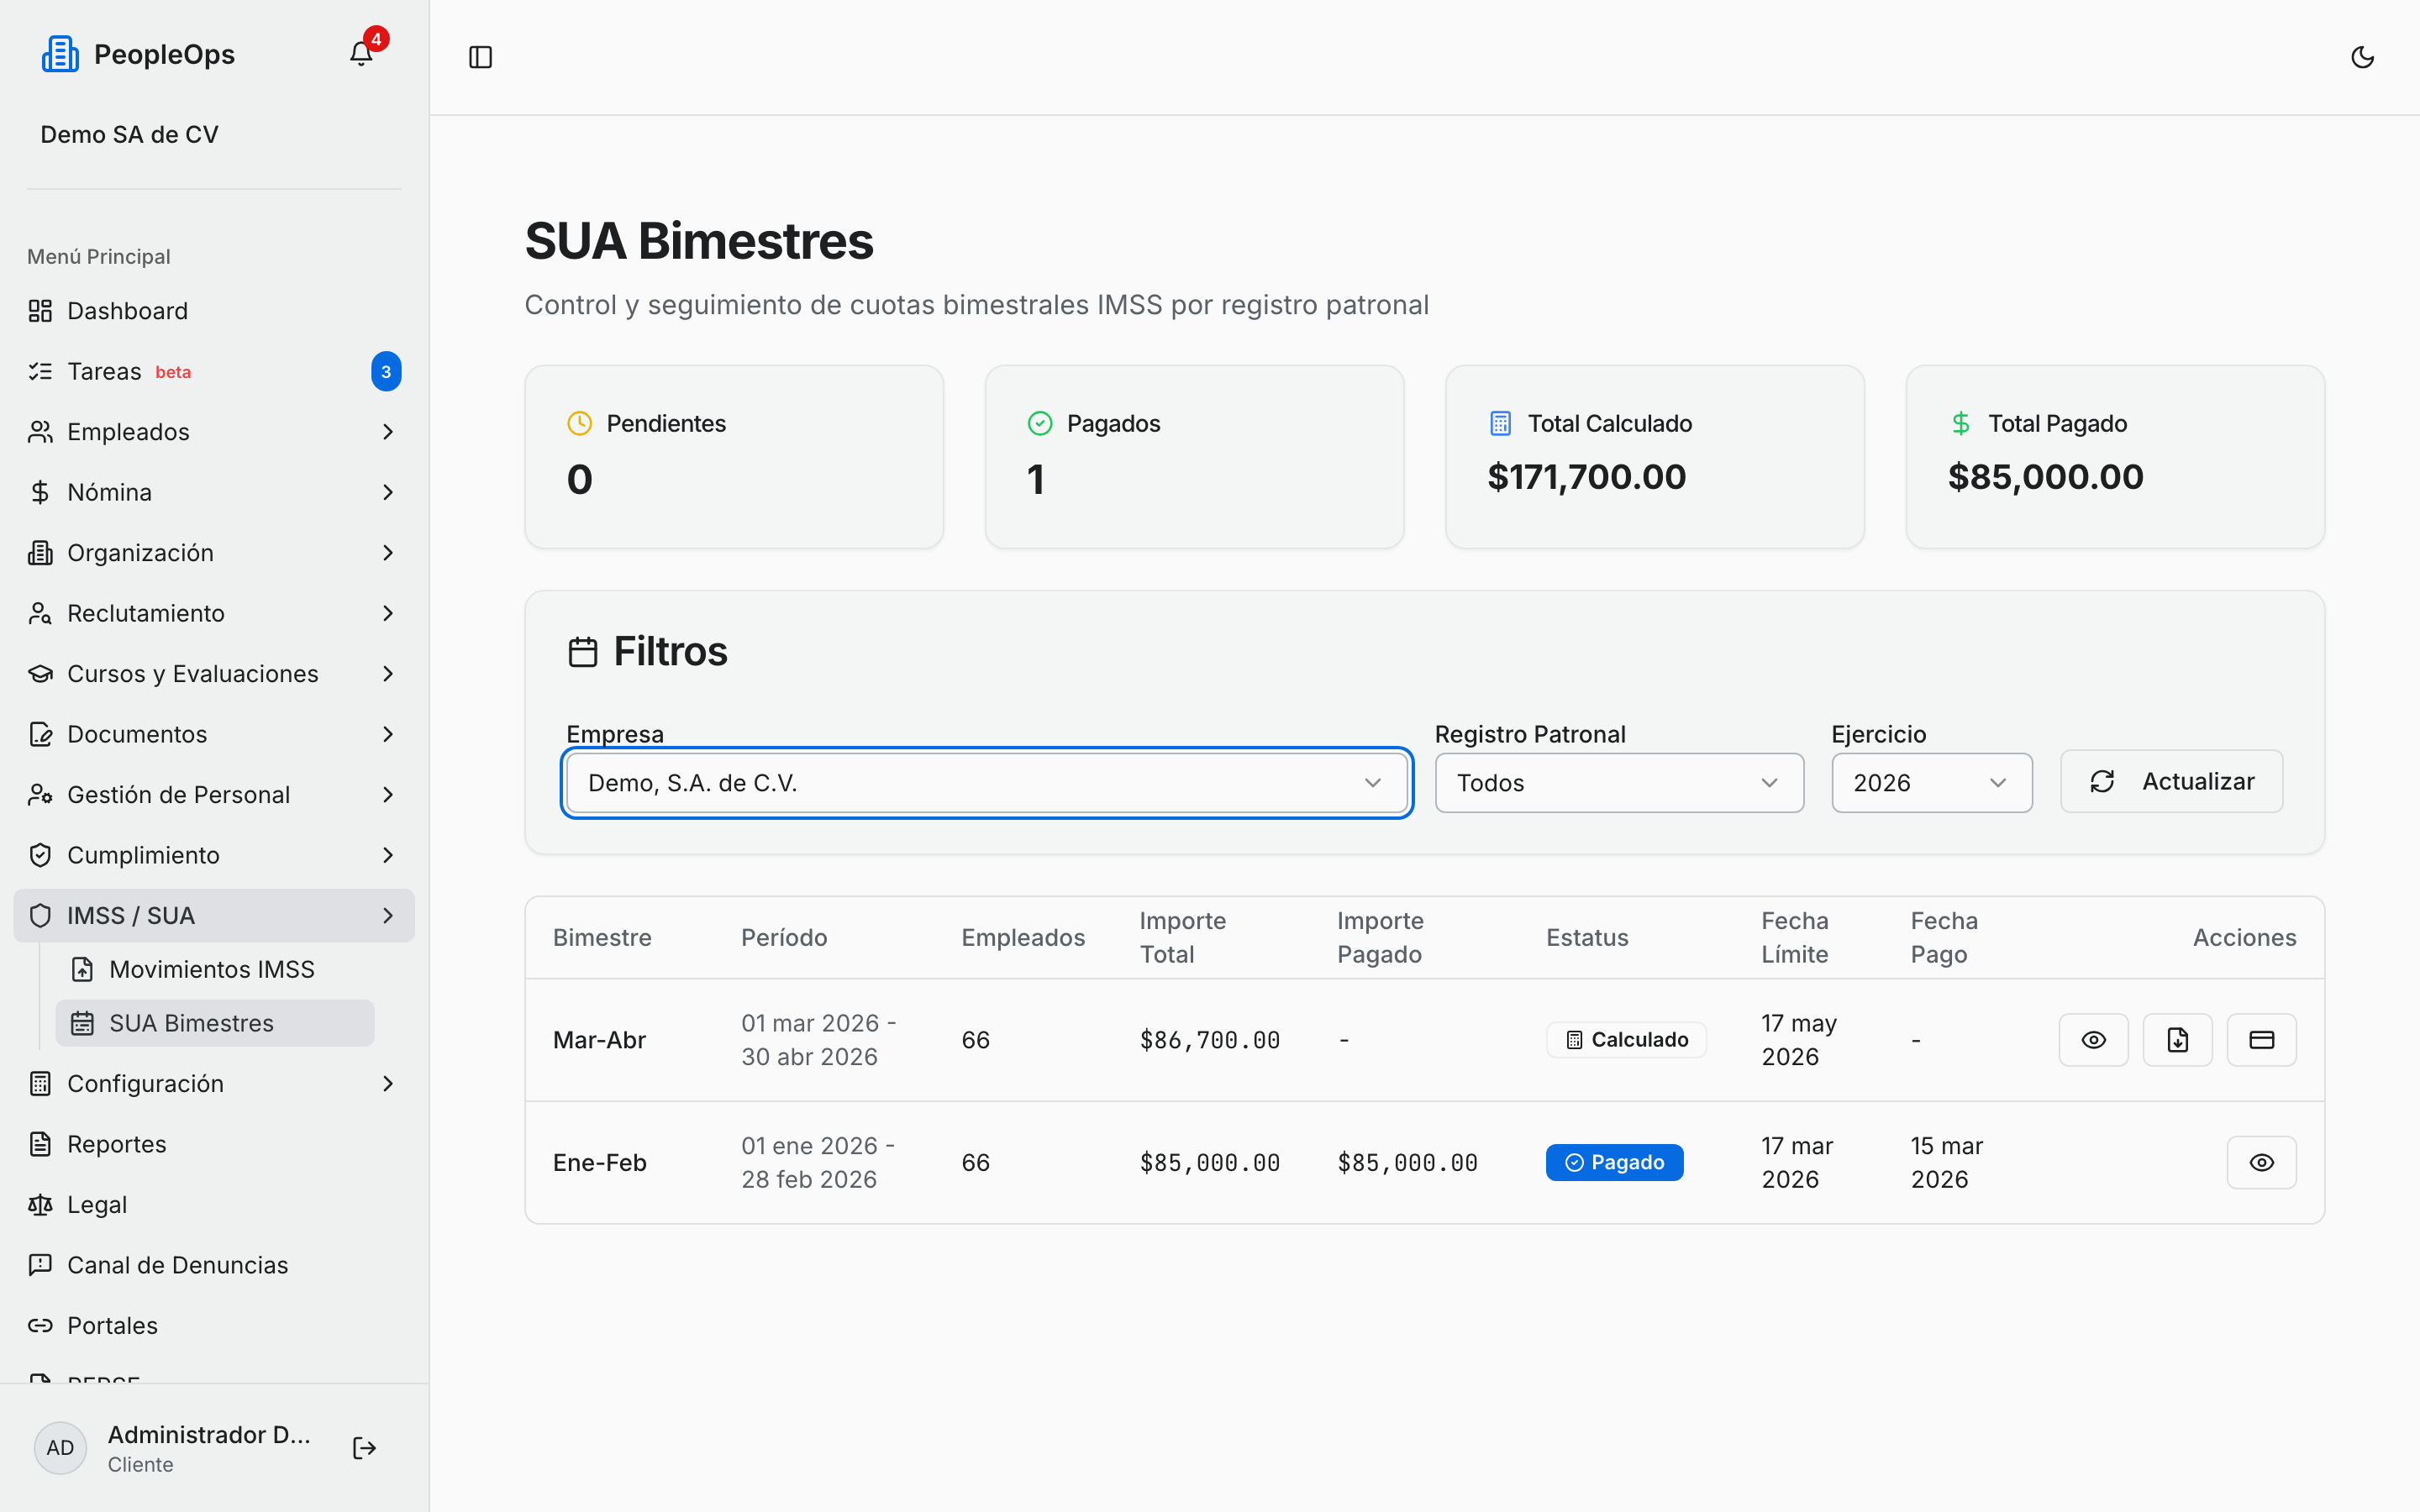The height and width of the screenshot is (1512, 2420).
Task: Go to Dashboard
Action: click(214, 311)
